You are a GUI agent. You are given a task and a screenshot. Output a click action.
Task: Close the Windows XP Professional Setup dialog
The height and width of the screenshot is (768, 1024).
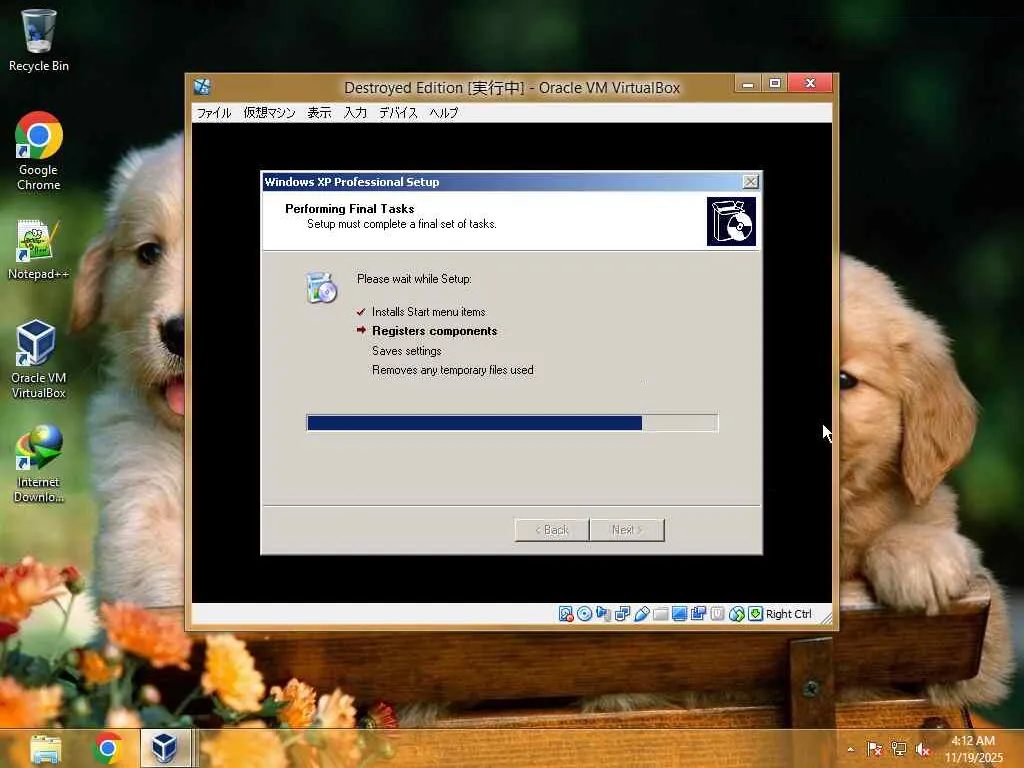point(750,182)
